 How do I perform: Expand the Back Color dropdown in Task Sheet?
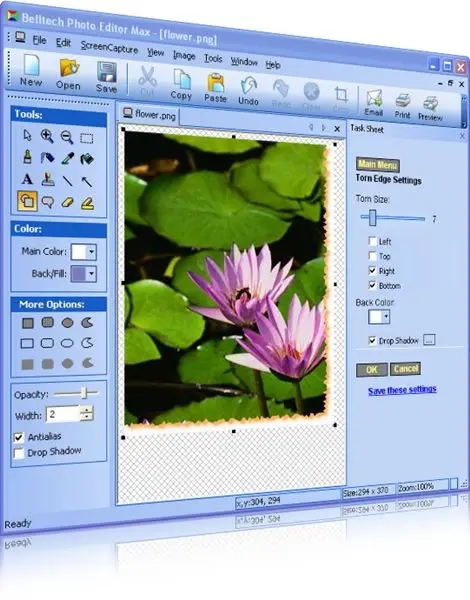click(x=386, y=317)
